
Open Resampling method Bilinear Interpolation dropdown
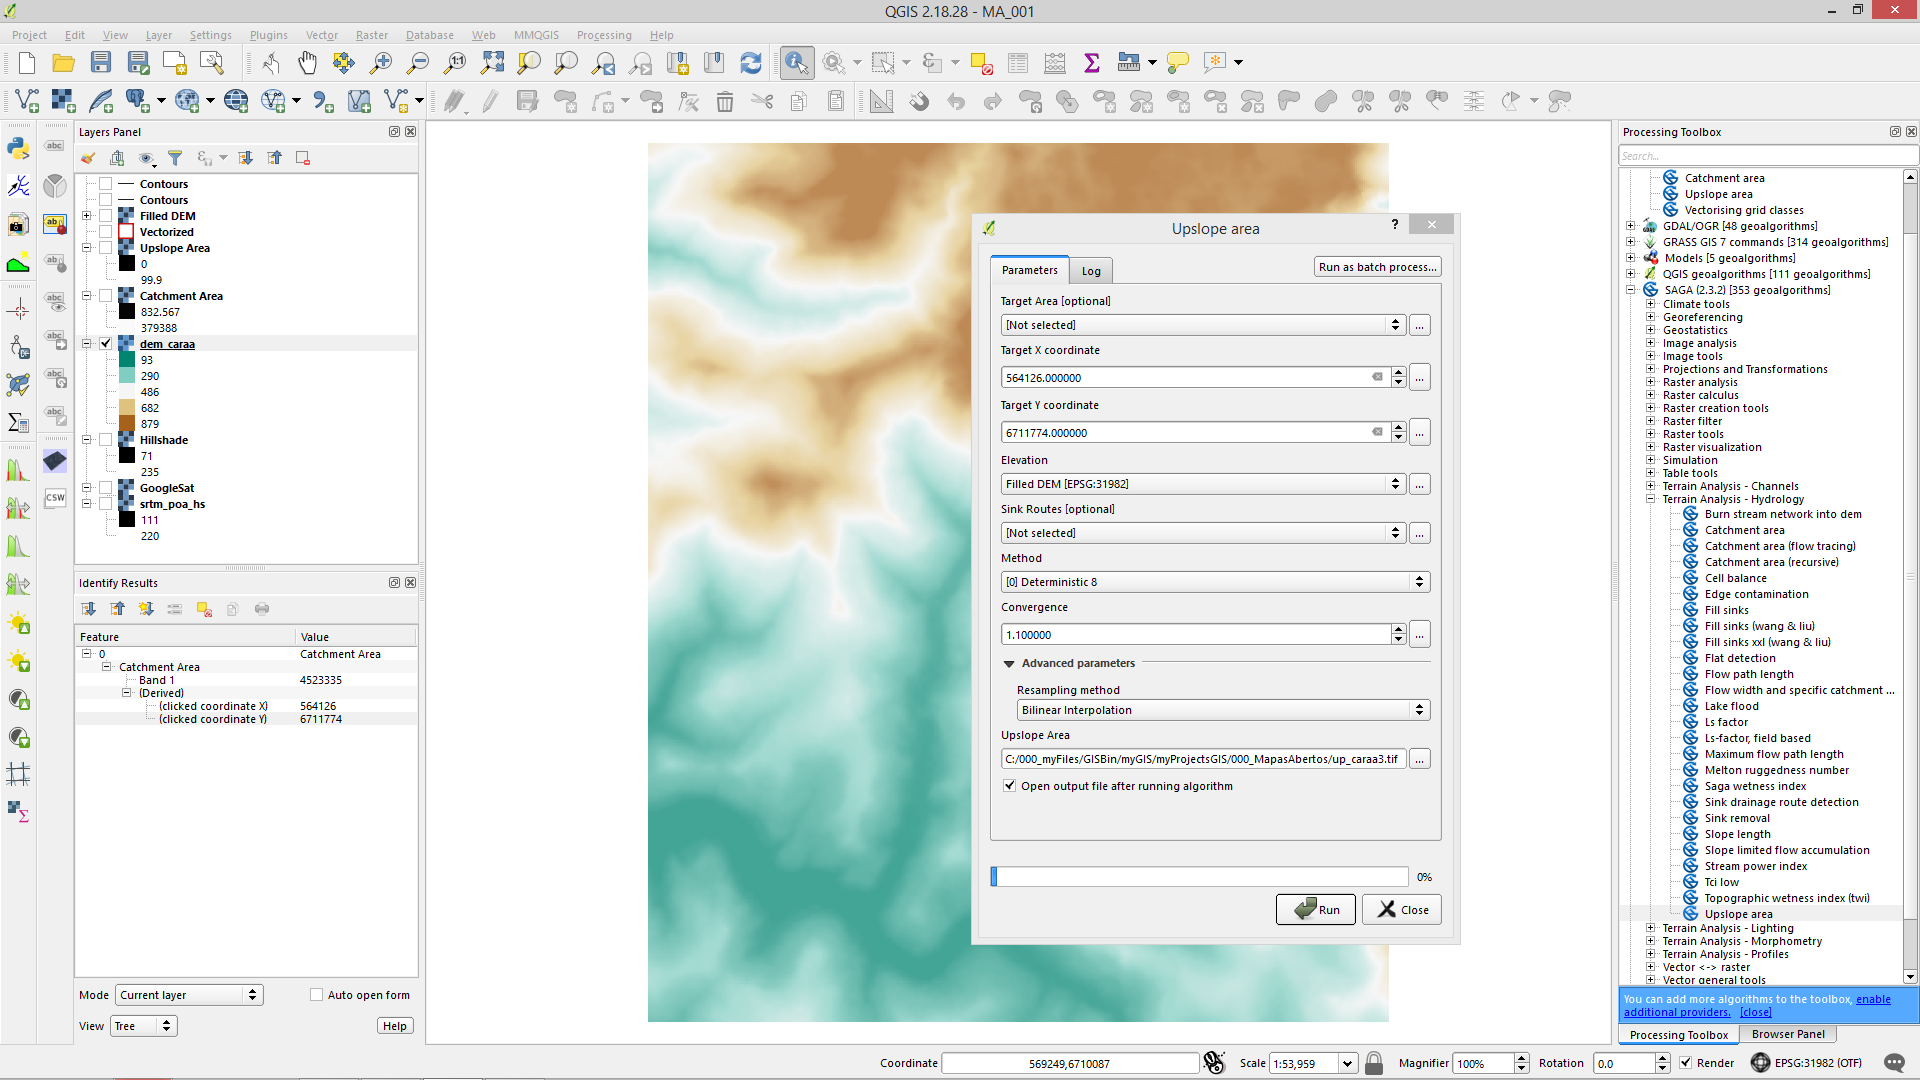[x=1223, y=710]
